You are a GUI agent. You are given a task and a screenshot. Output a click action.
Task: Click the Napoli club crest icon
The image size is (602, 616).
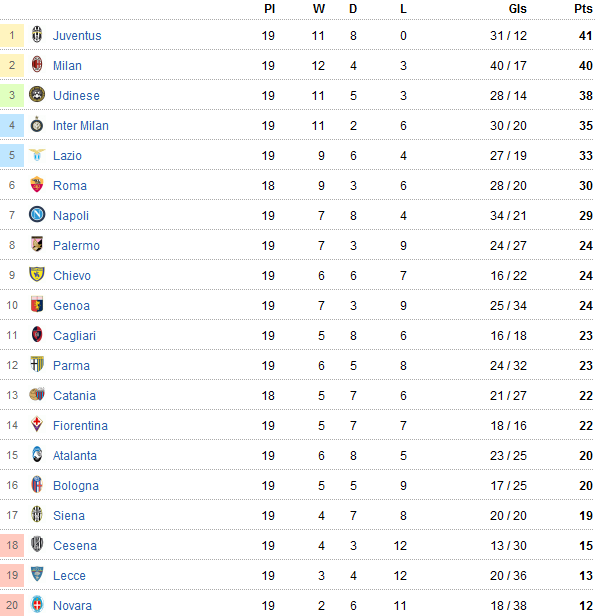(37, 216)
